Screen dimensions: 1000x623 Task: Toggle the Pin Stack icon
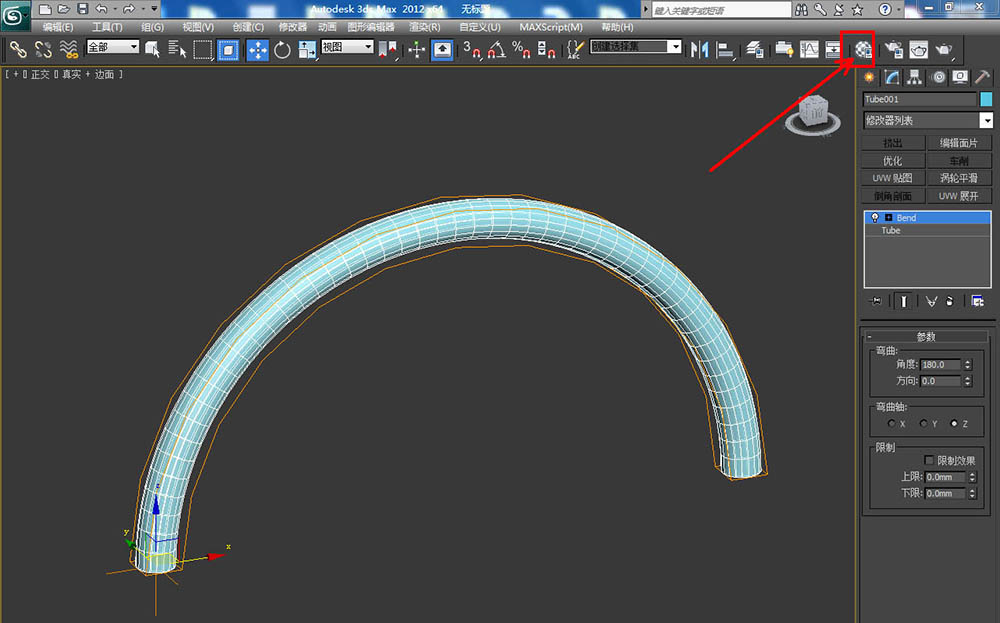(x=877, y=300)
